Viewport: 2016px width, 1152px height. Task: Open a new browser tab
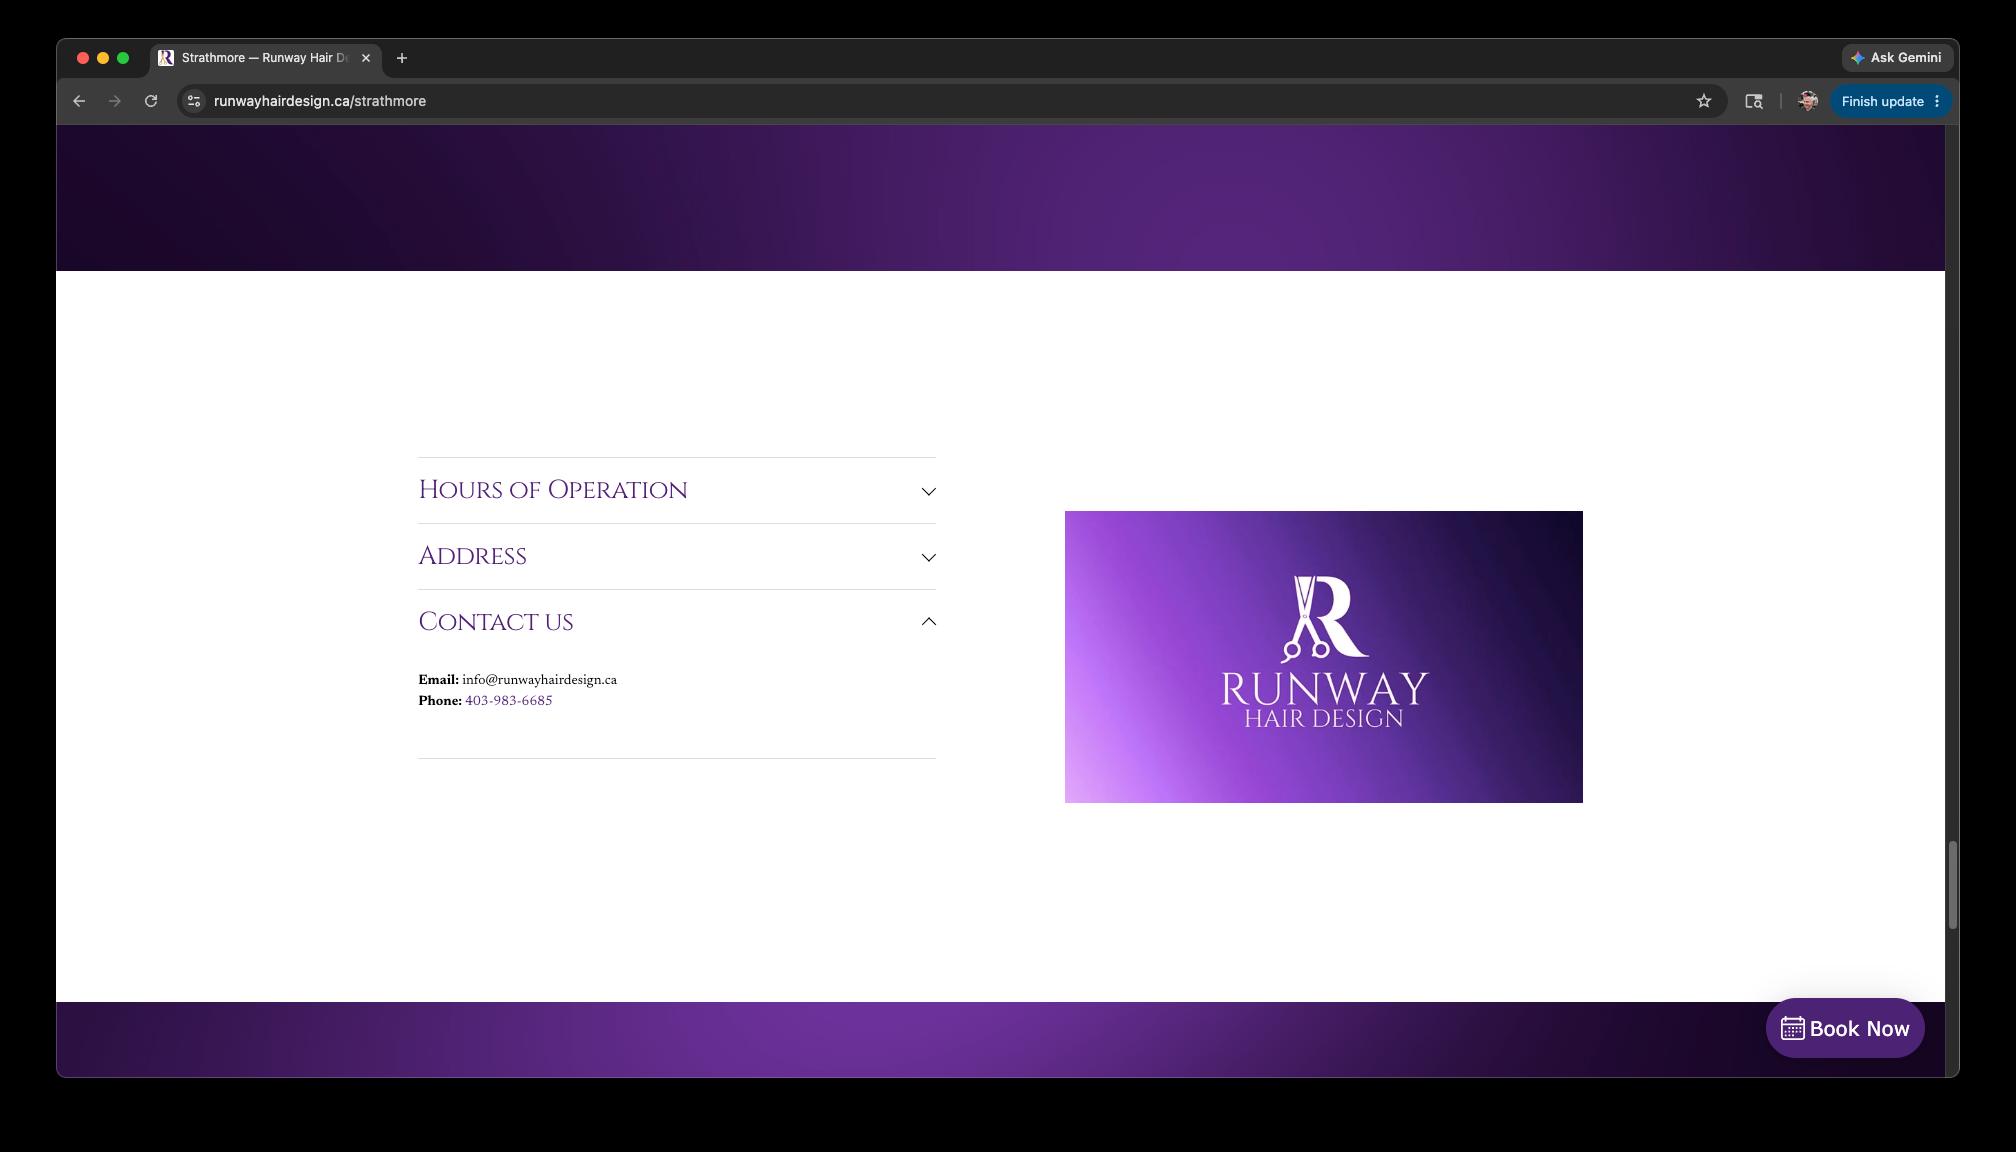tap(402, 58)
